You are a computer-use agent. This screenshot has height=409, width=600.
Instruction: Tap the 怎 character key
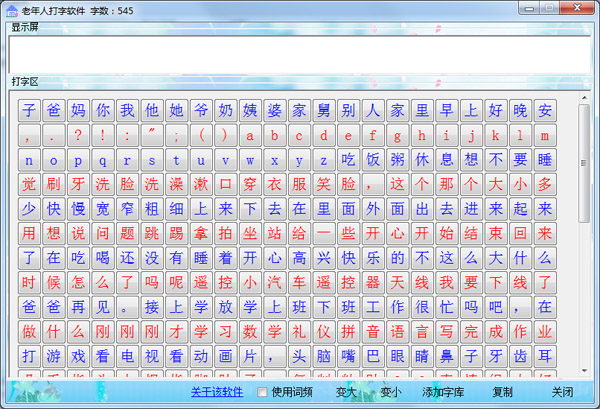coord(78,283)
